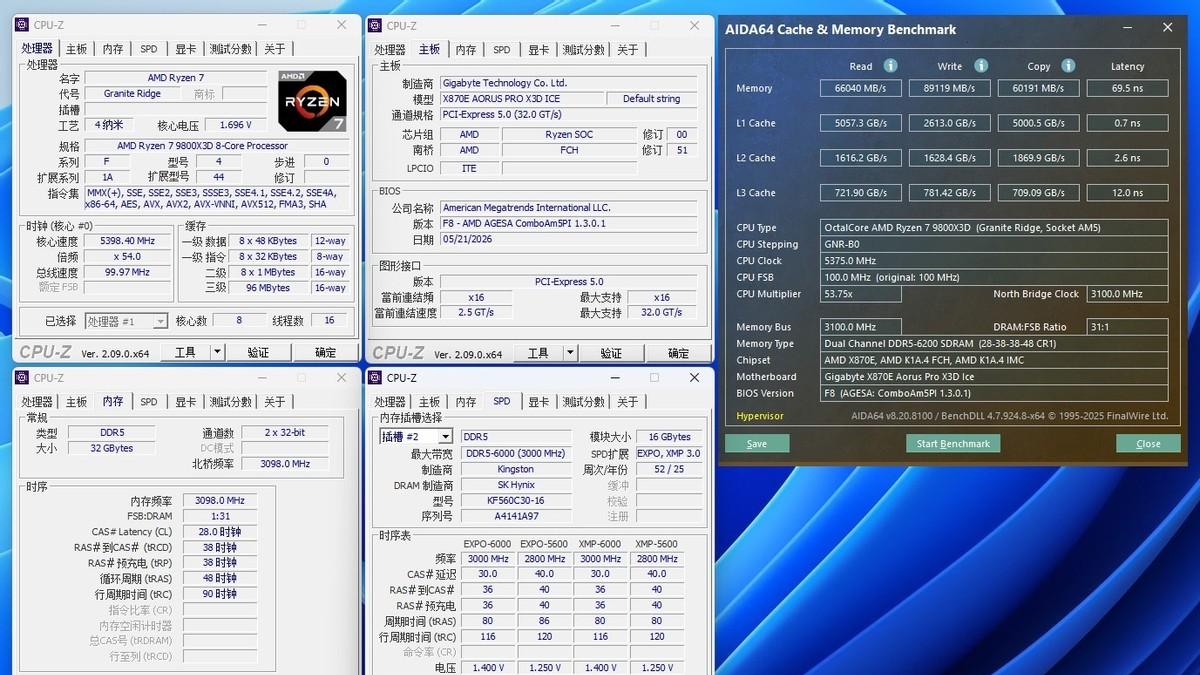
Task: Expand the 工具 arrow in the 处理器 window
Action: [x=217, y=352]
